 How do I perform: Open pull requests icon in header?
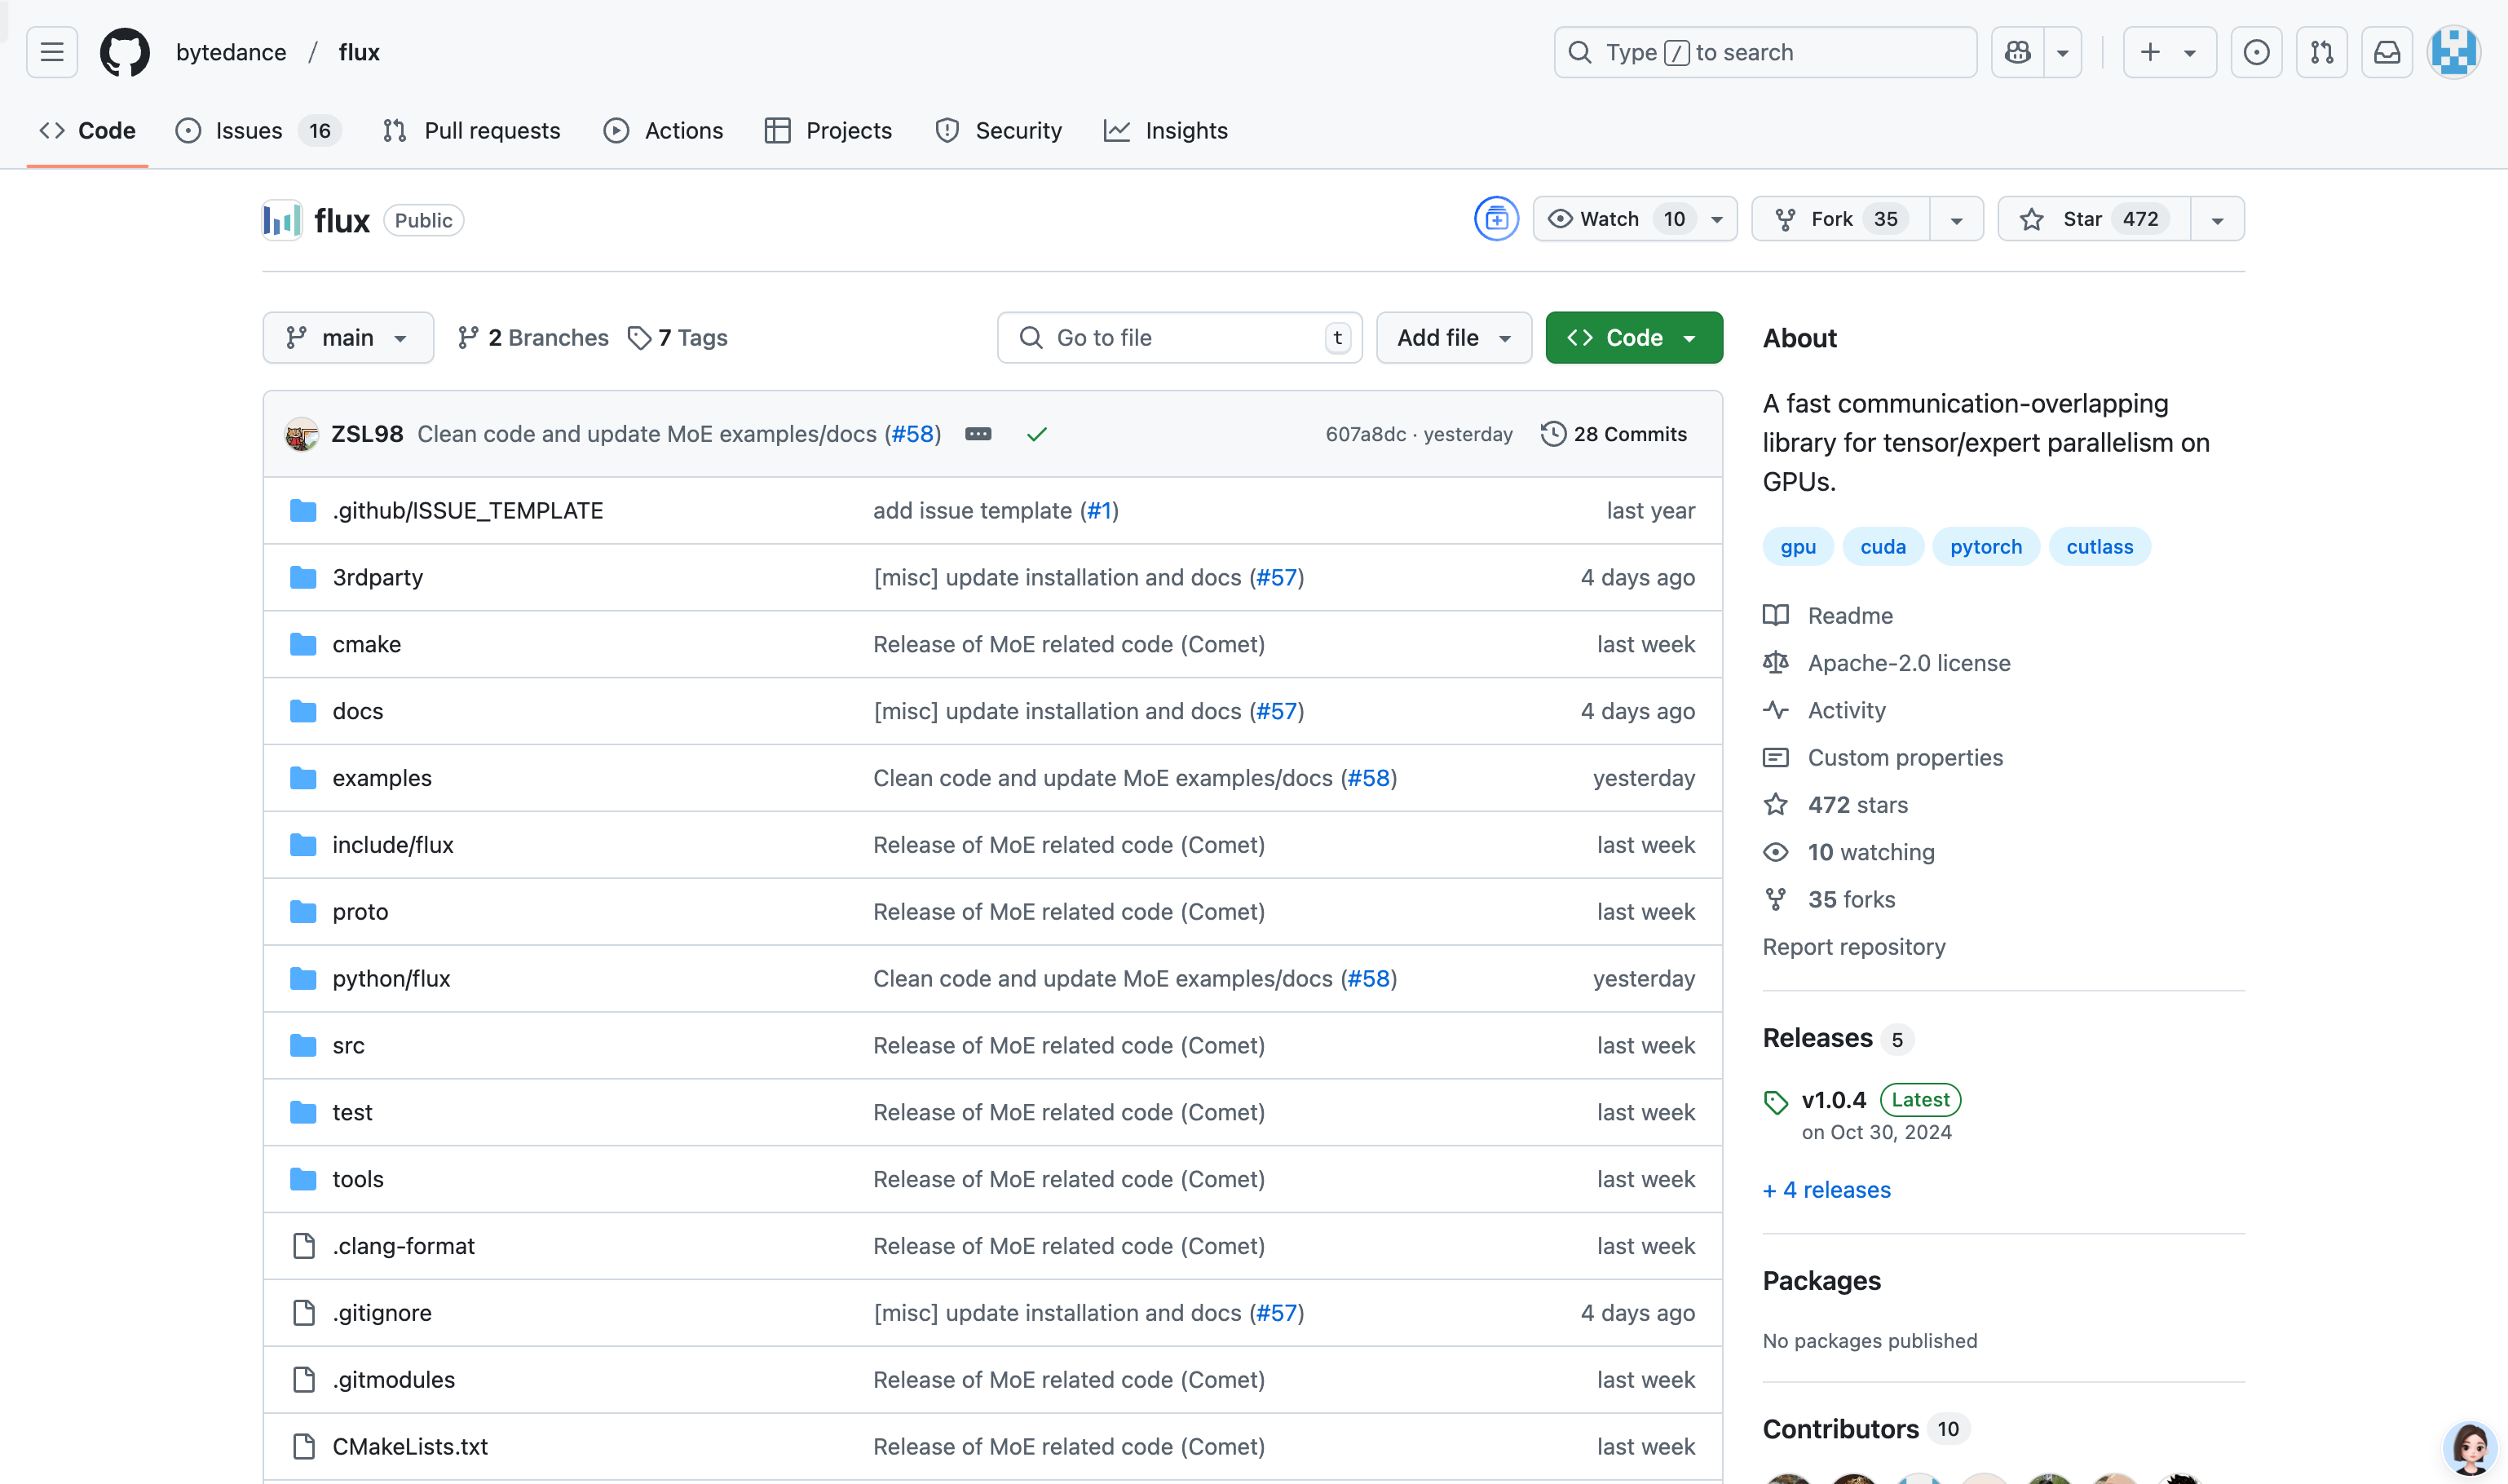pyautogui.click(x=2321, y=52)
